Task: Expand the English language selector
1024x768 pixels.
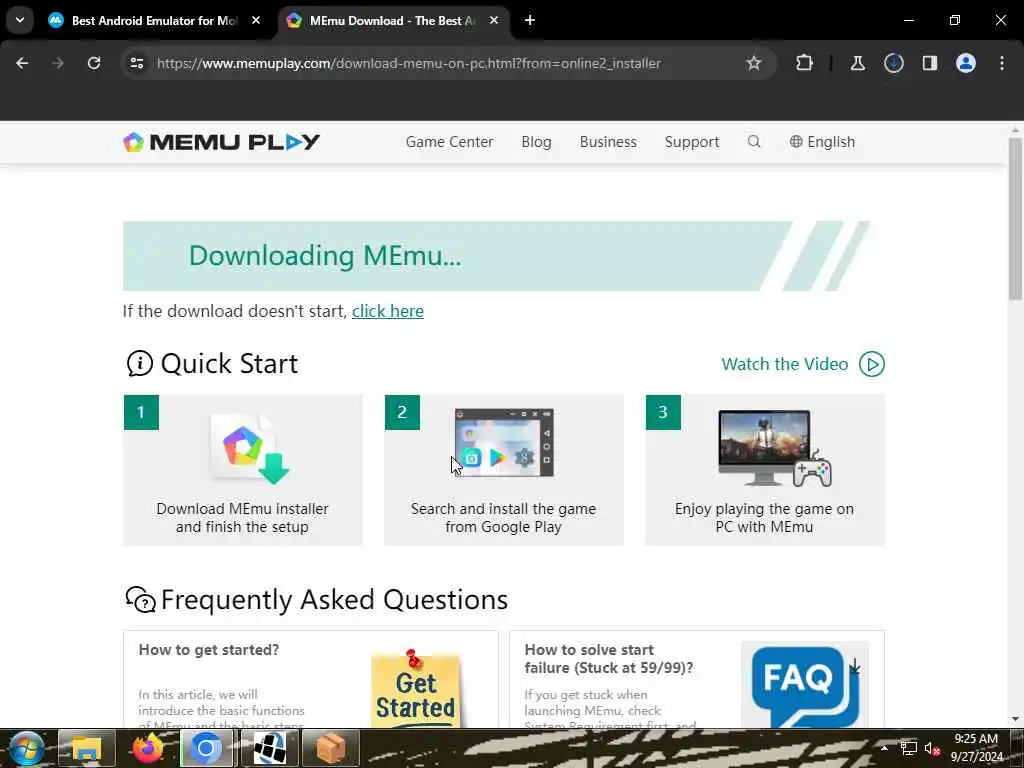Action: click(x=822, y=142)
